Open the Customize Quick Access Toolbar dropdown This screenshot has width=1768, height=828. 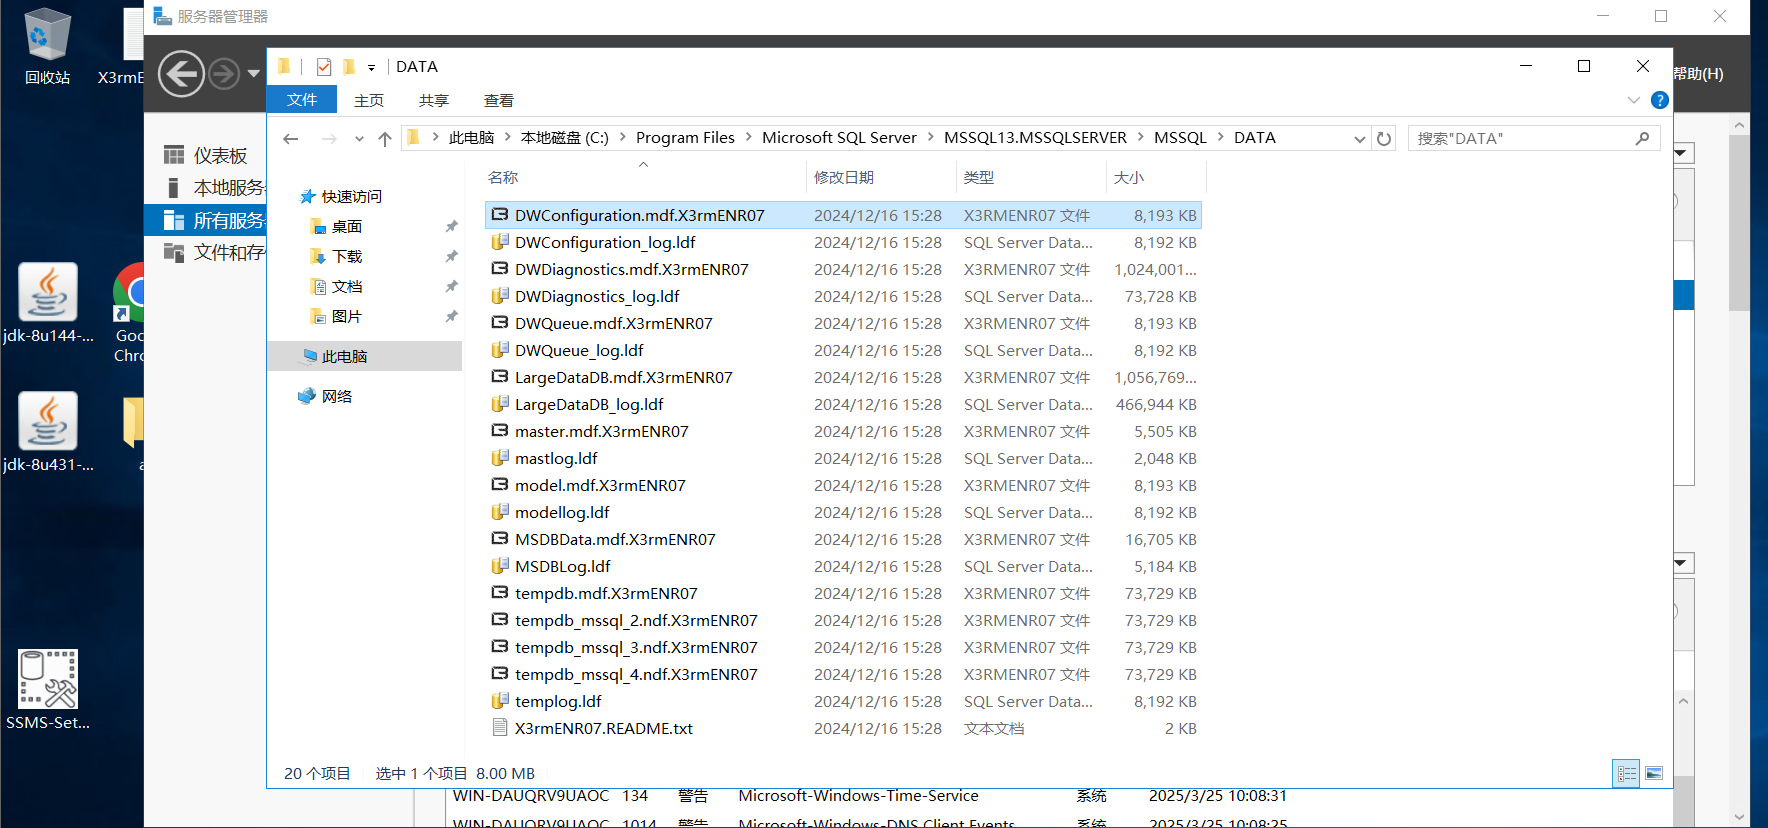pyautogui.click(x=371, y=68)
